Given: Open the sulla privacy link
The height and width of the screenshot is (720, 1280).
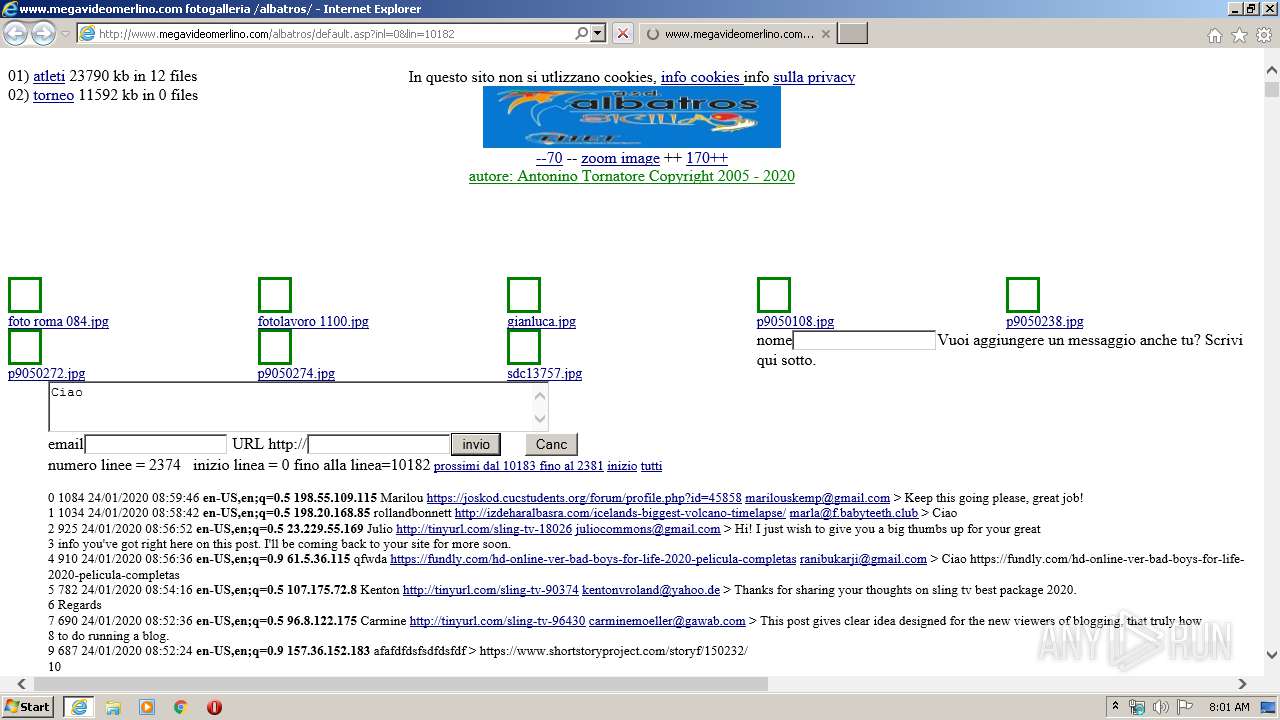Looking at the screenshot, I should click(814, 77).
